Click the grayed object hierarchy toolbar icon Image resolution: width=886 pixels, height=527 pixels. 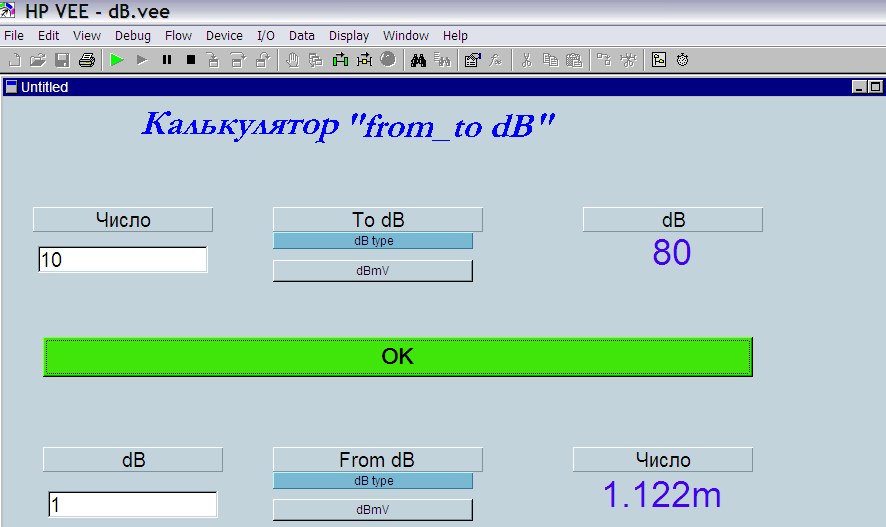(604, 60)
